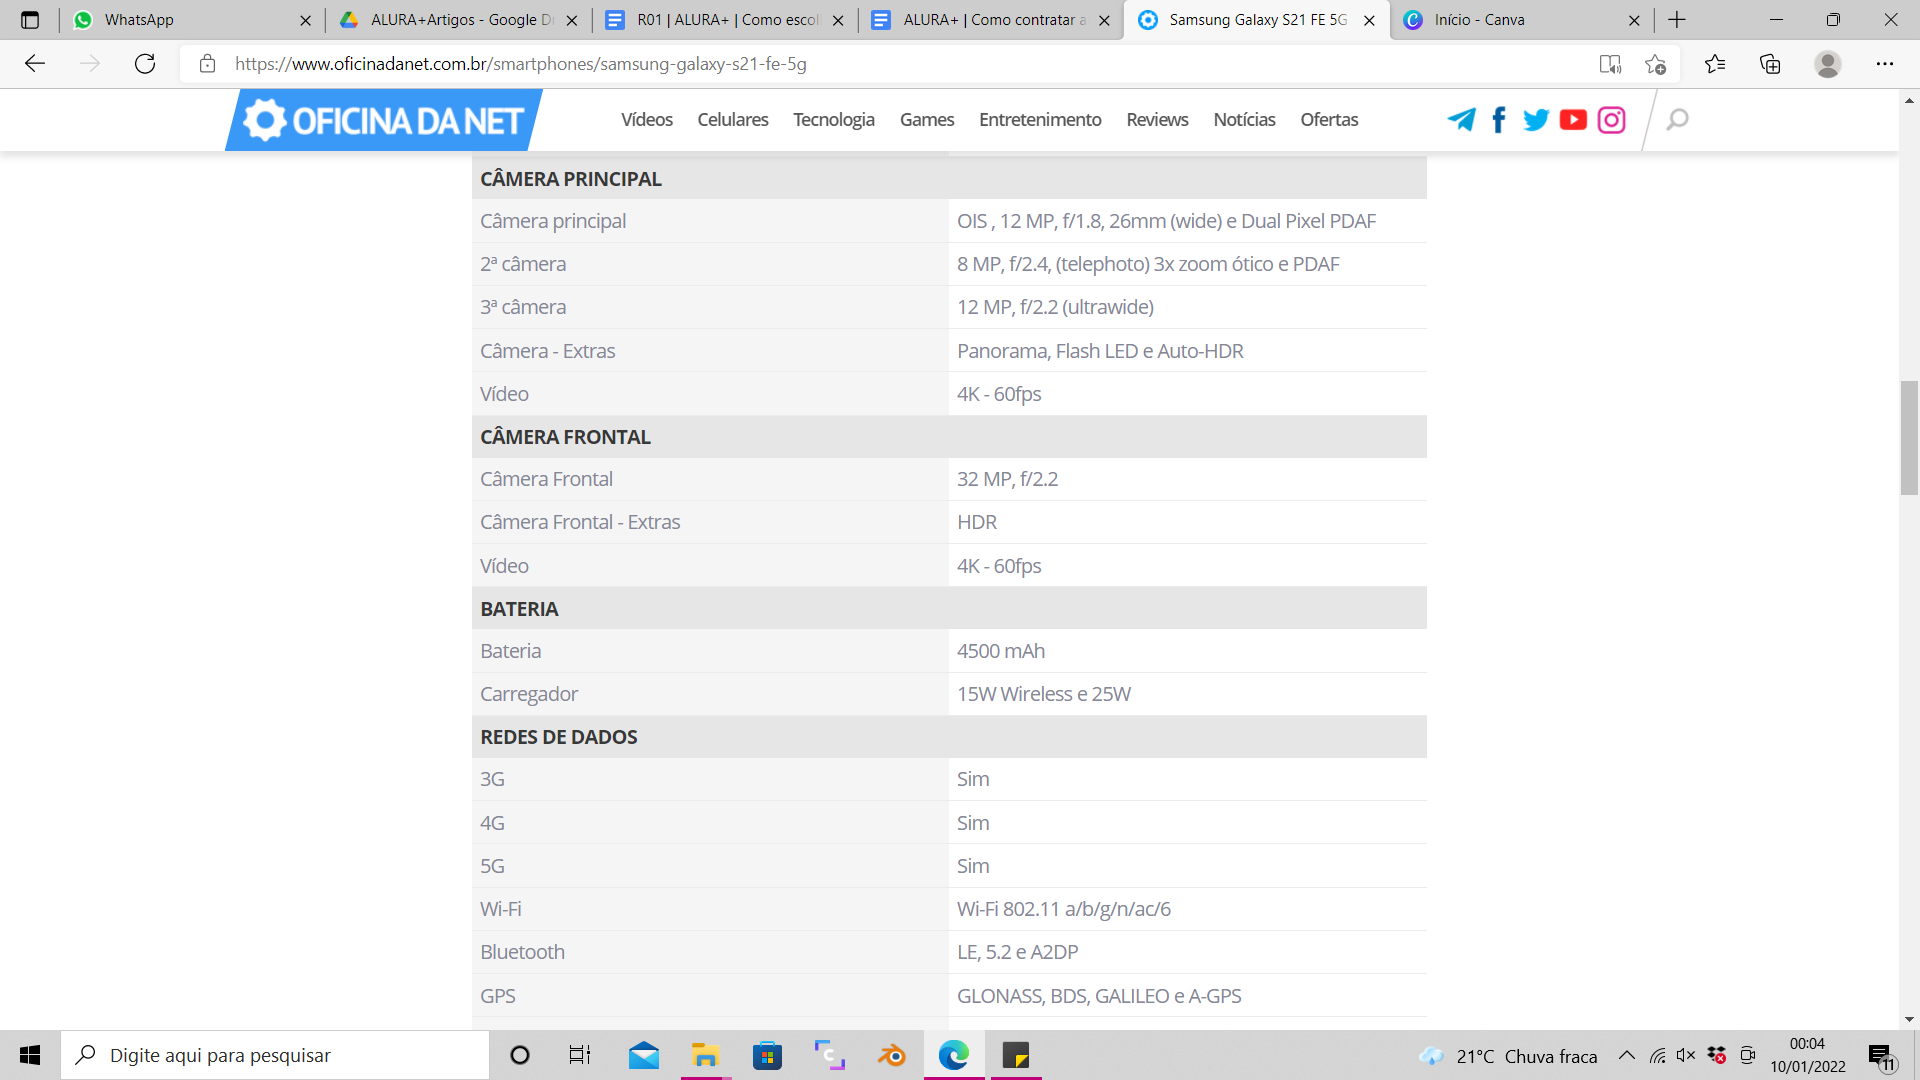
Task: Click the Twitter icon in navbar
Action: 1536,120
